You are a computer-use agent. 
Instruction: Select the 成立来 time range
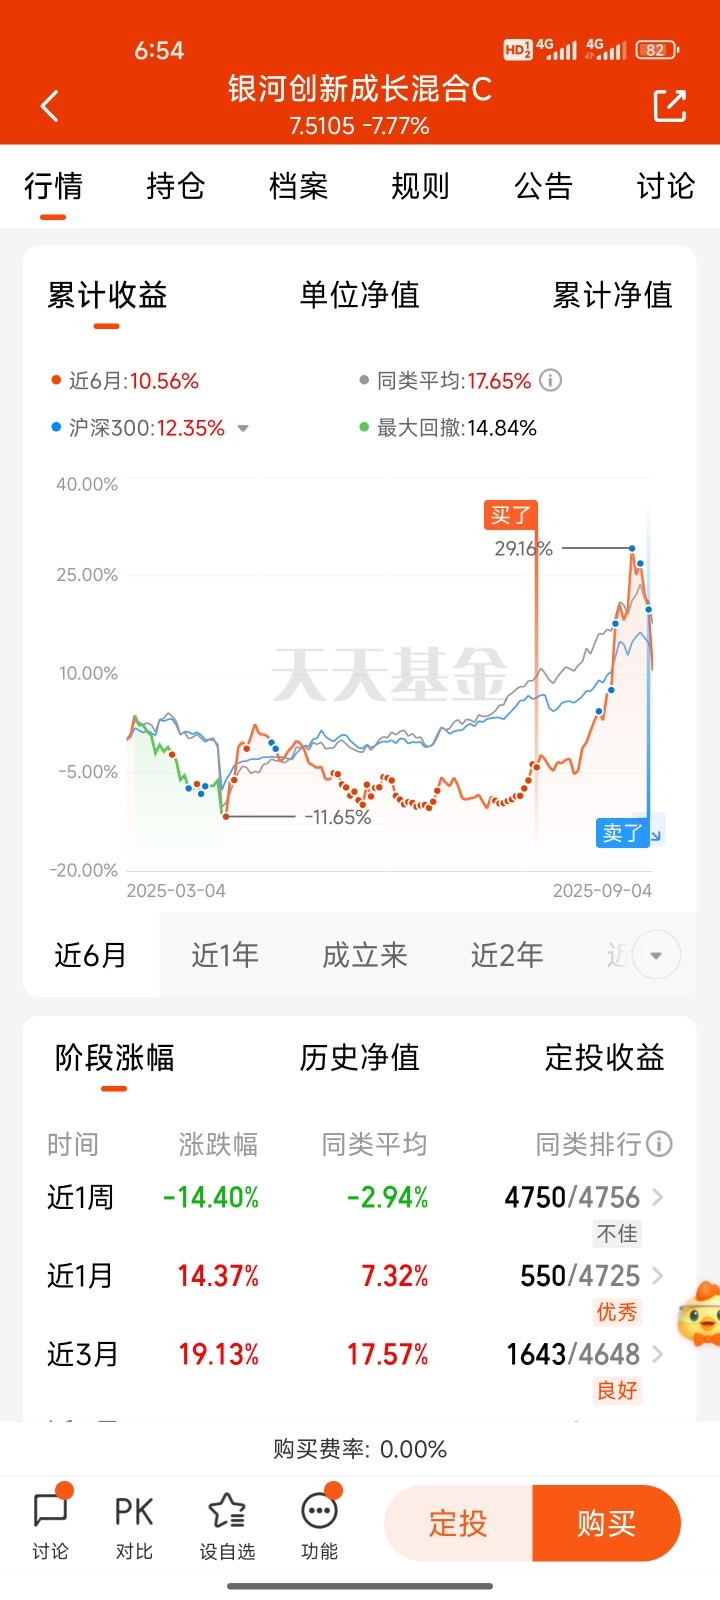[x=365, y=955]
